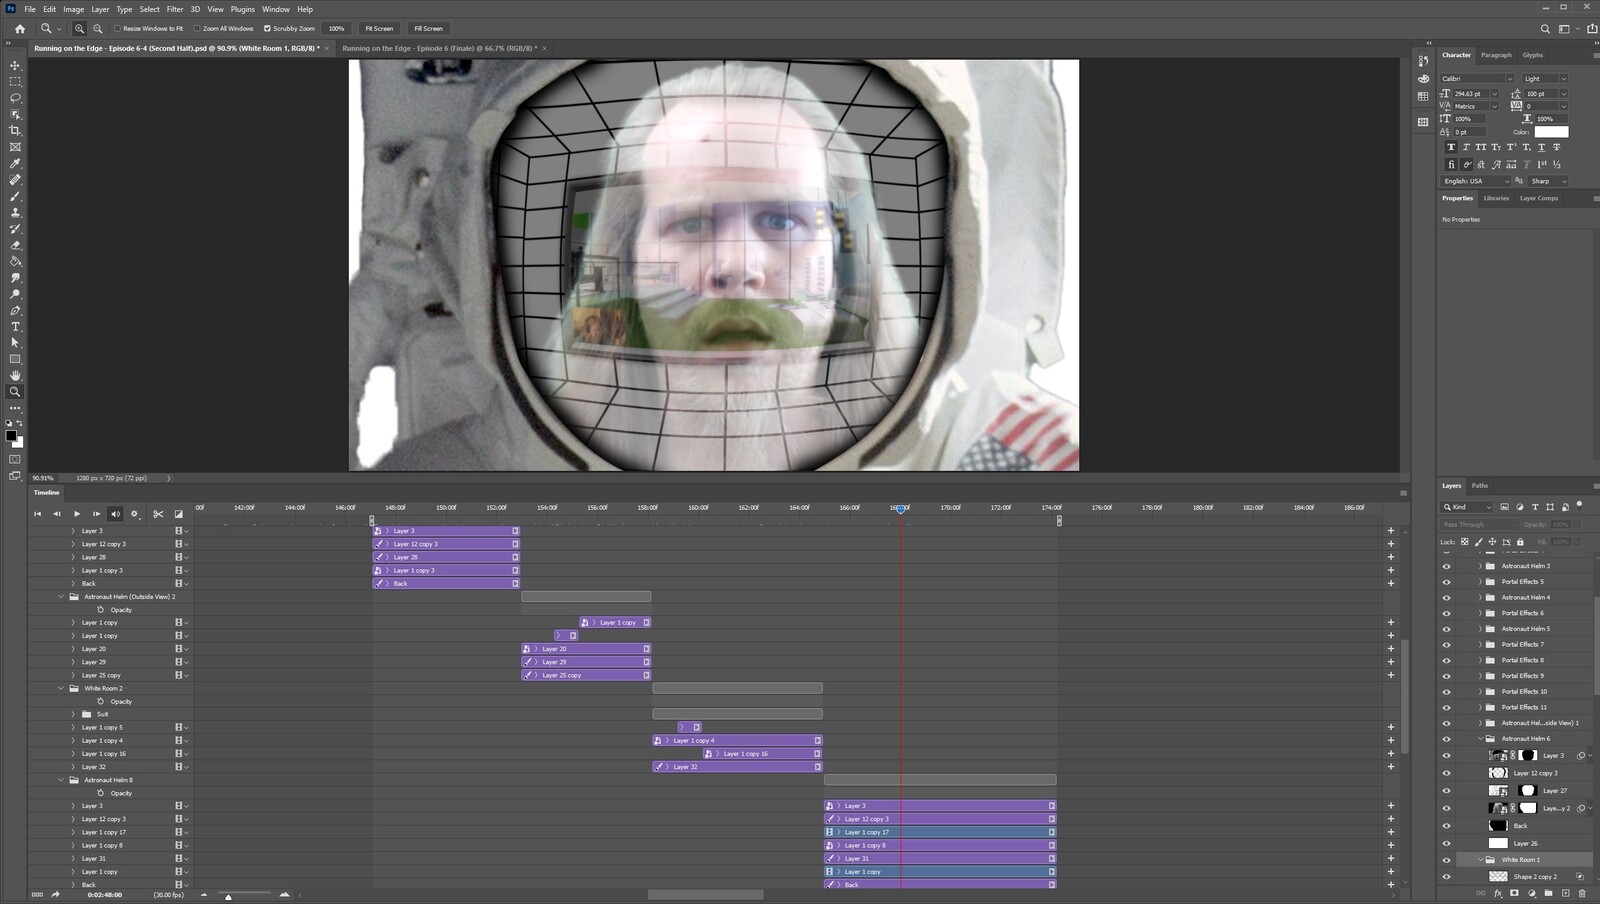
Task: Open the Kind filter dropdown in Layers
Action: pyautogui.click(x=1467, y=507)
